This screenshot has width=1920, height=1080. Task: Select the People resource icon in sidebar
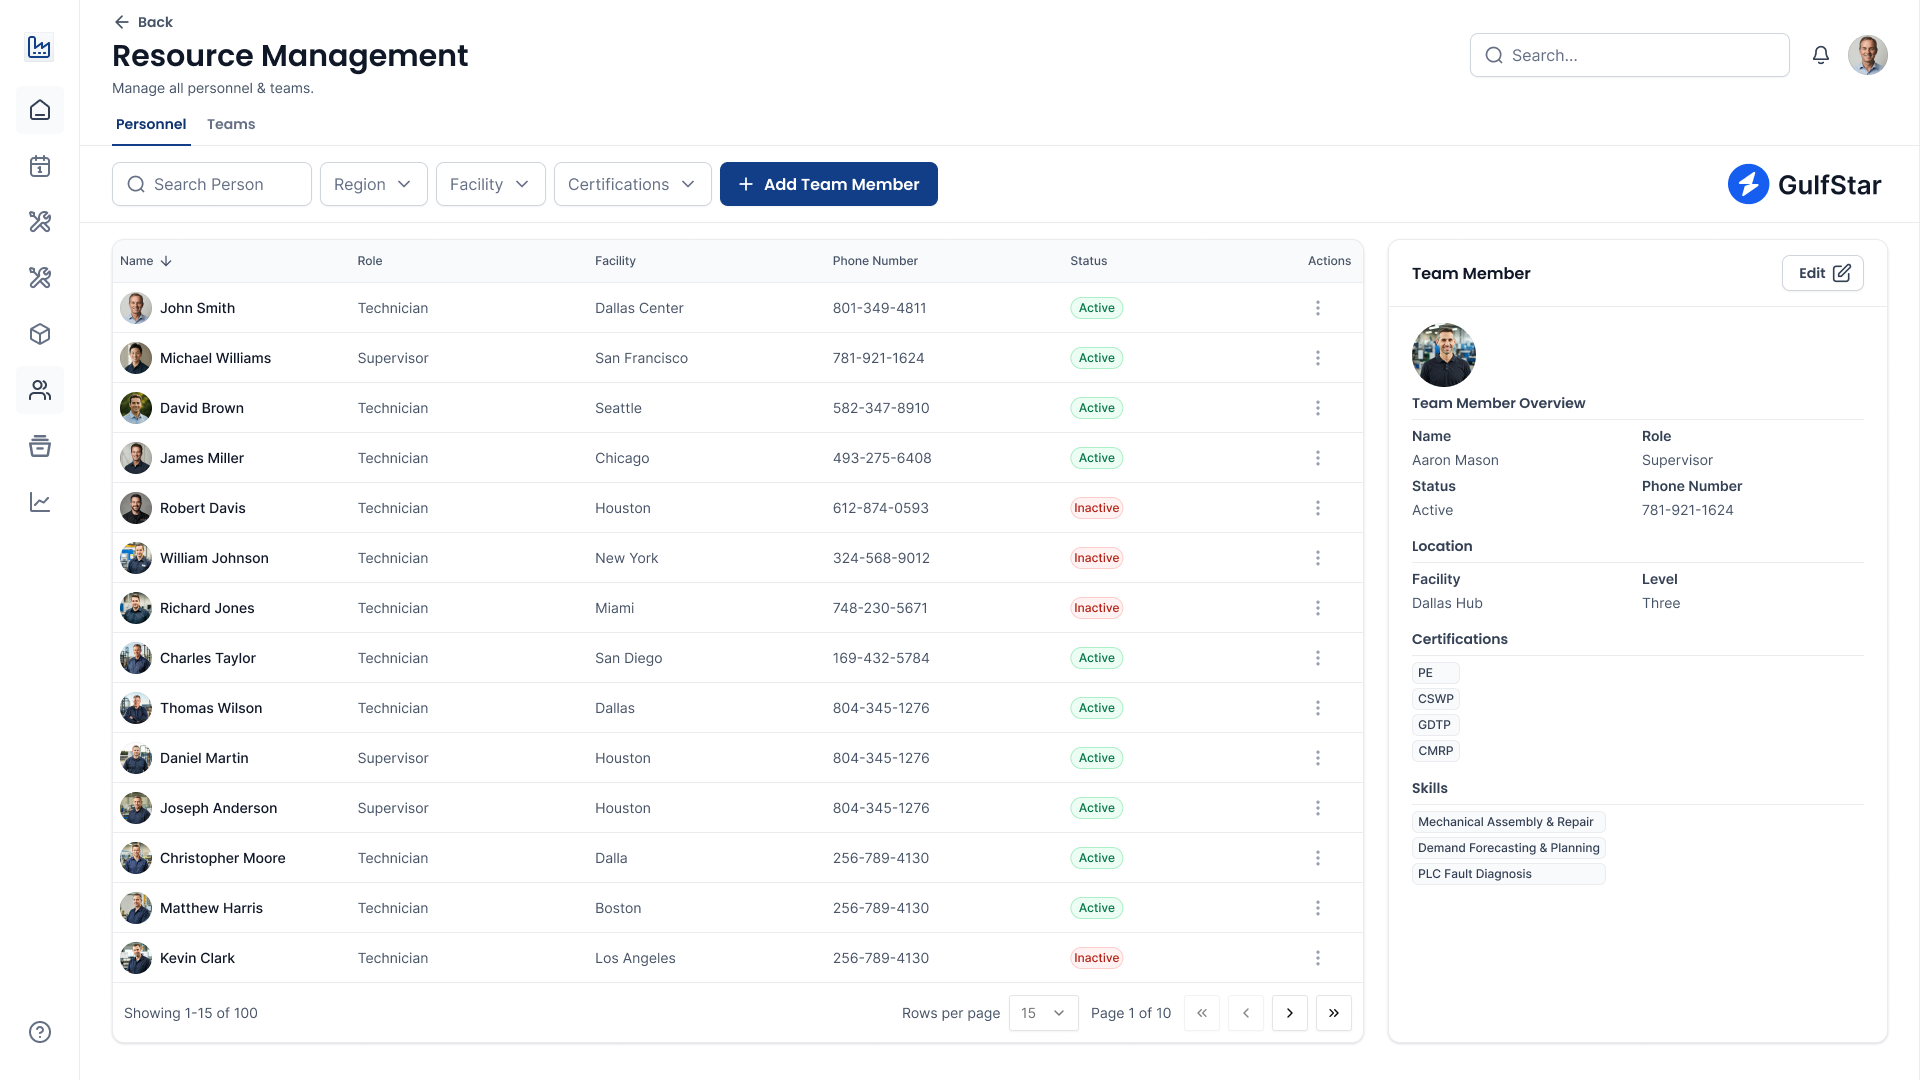40,390
